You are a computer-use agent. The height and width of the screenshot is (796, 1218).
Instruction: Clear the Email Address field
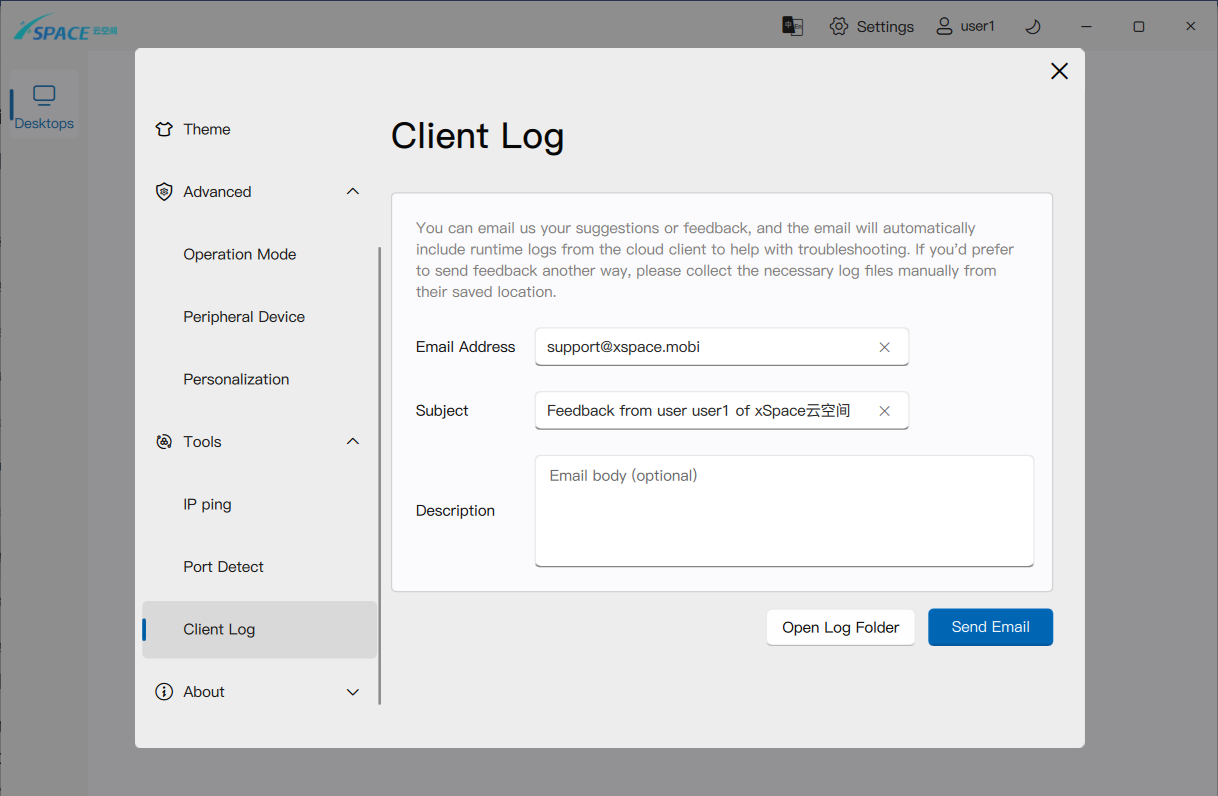point(884,347)
